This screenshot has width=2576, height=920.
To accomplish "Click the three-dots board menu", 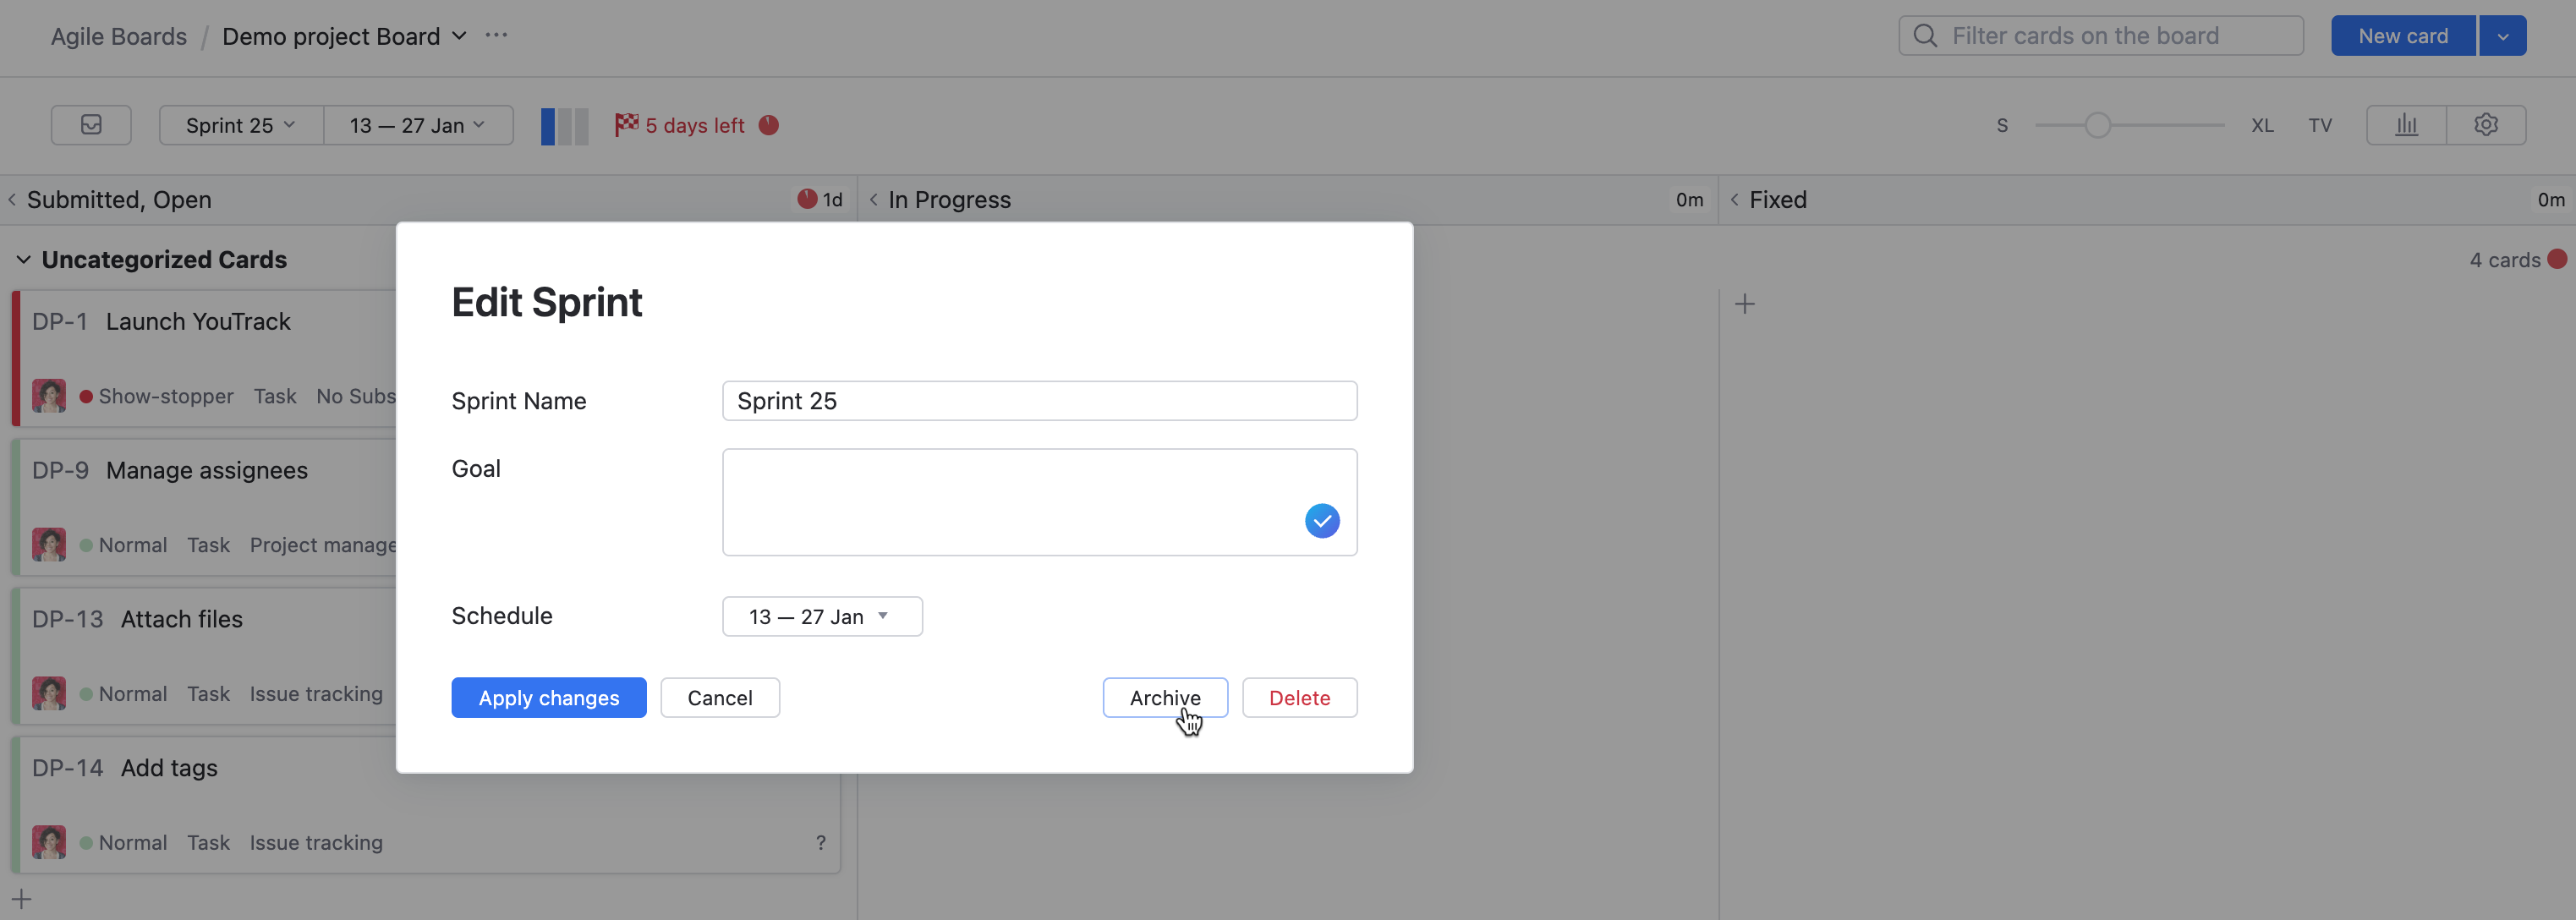I will (496, 36).
